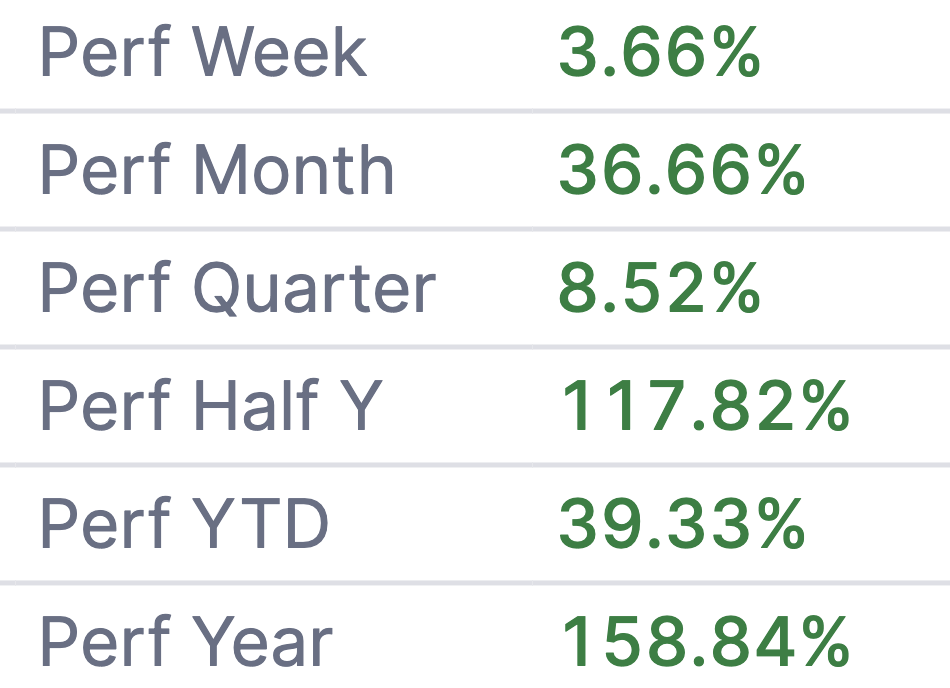The height and width of the screenshot is (688, 950).
Task: Pick the largest green percentage figure
Action: point(705,641)
